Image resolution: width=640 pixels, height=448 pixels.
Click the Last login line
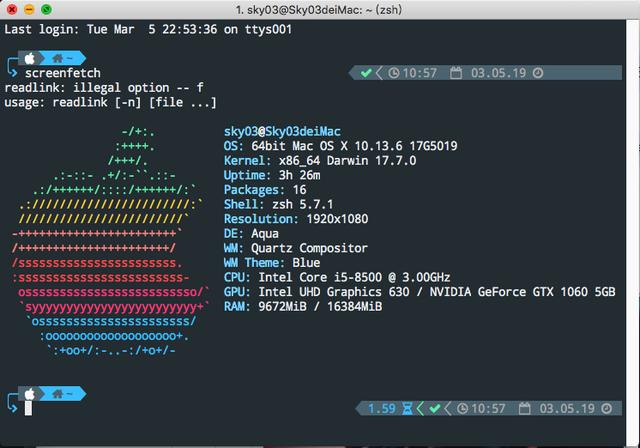point(148,29)
